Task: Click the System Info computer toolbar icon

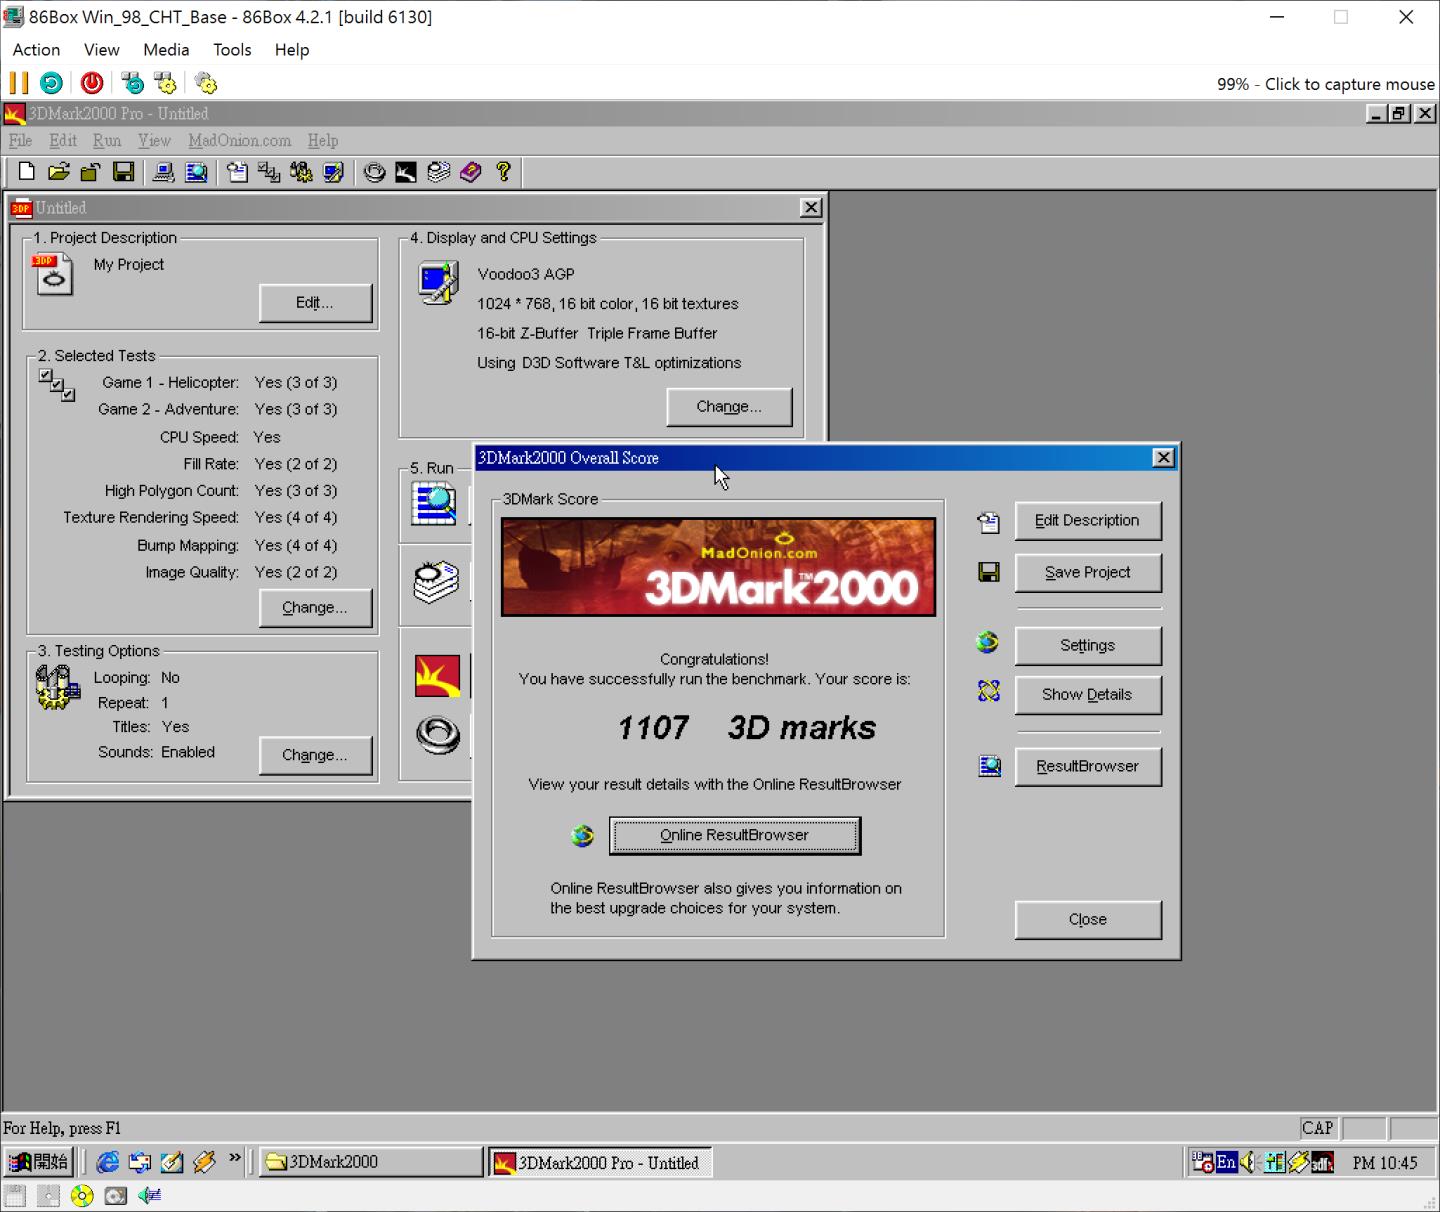Action: (x=164, y=172)
